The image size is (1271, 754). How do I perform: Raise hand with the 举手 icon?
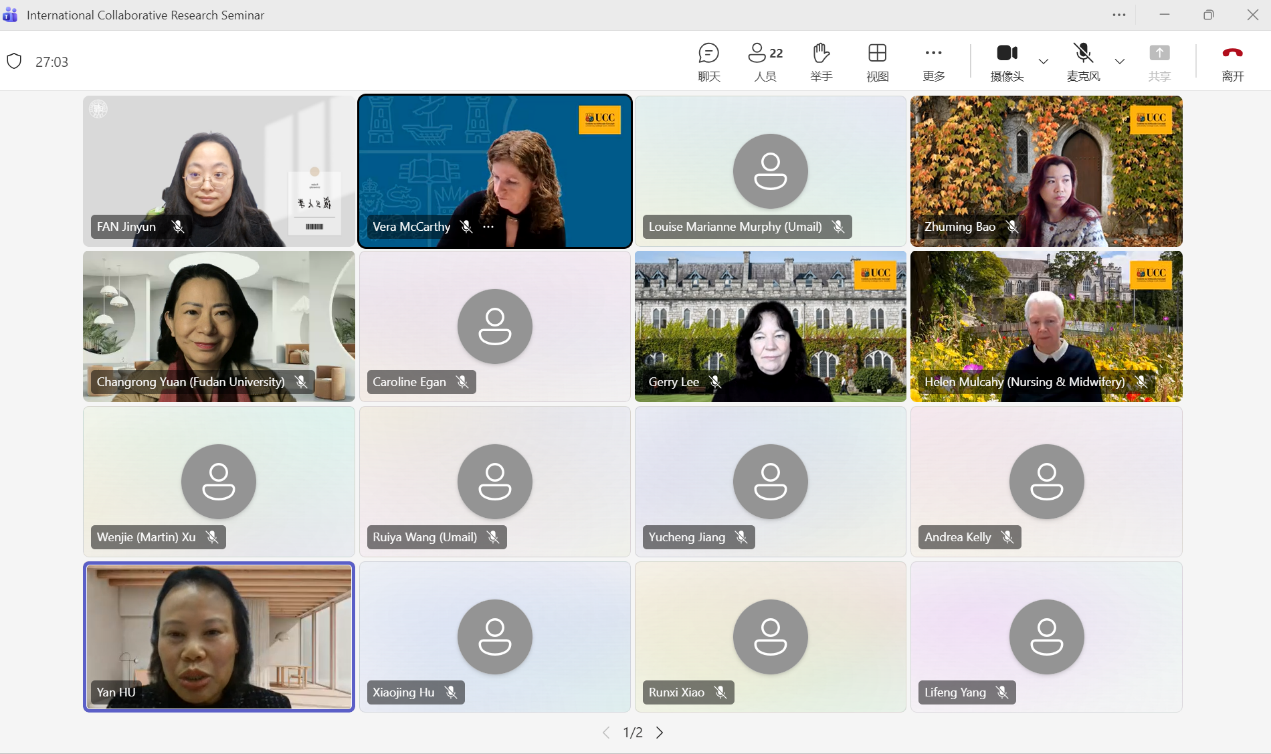(x=821, y=62)
